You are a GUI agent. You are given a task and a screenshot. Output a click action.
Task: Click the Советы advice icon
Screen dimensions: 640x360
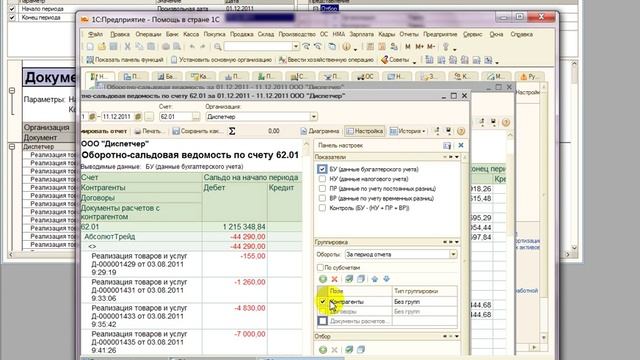click(384, 60)
